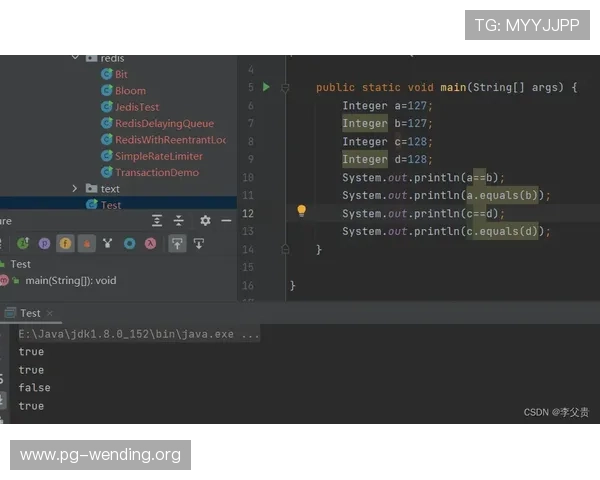Close the Test run tab
The width and height of the screenshot is (600, 480).
coord(51,313)
